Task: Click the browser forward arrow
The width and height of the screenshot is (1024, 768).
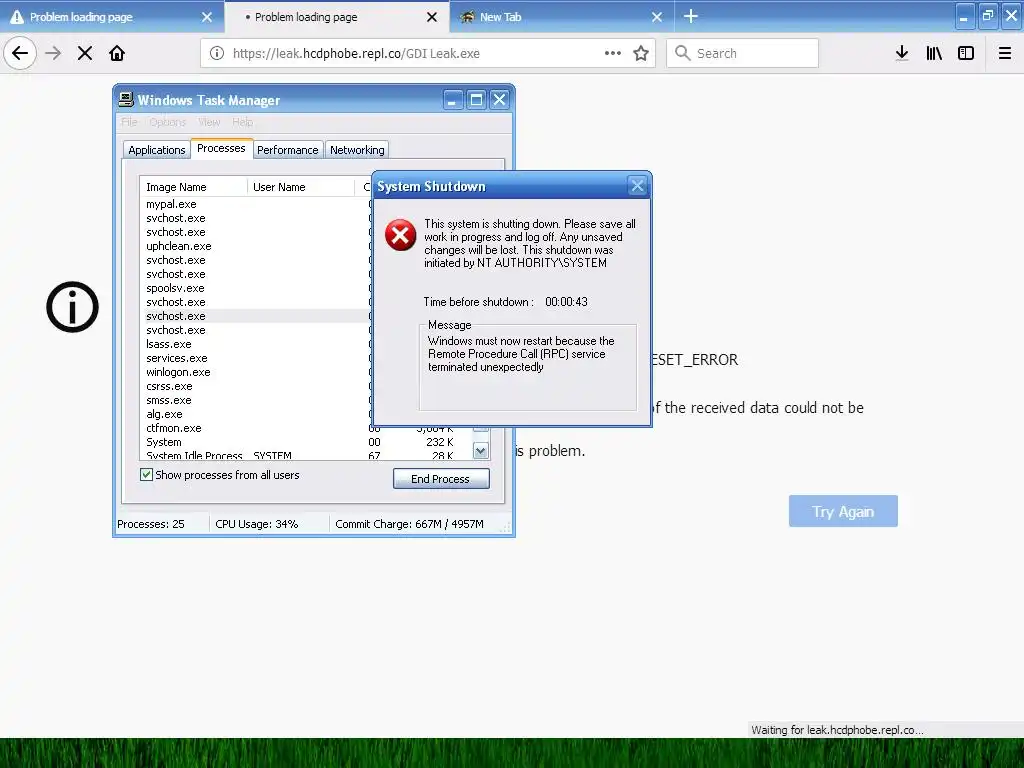Action: pos(53,53)
